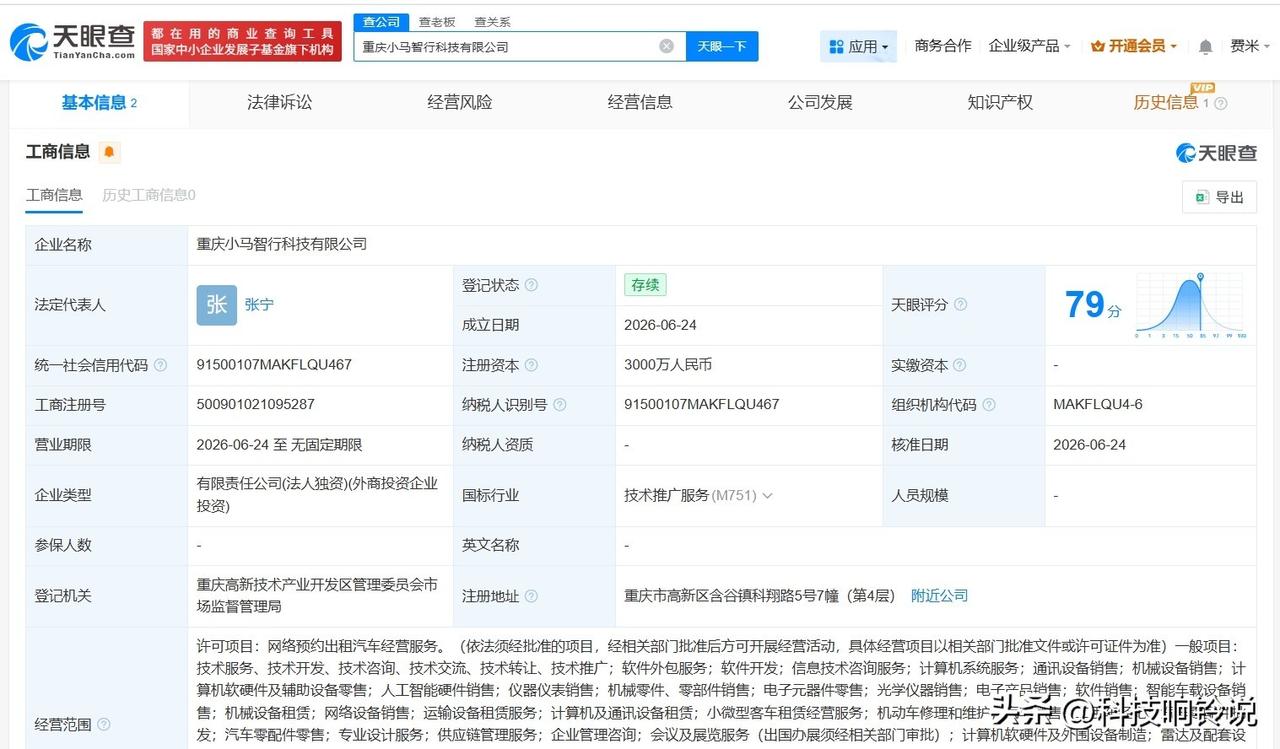
Task: Click the help icon beside 注册地址
Action: pos(531,596)
